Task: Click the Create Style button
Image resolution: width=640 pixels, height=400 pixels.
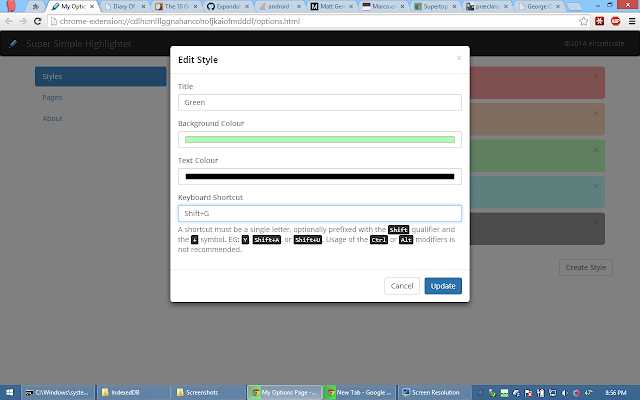Action: pos(586,267)
